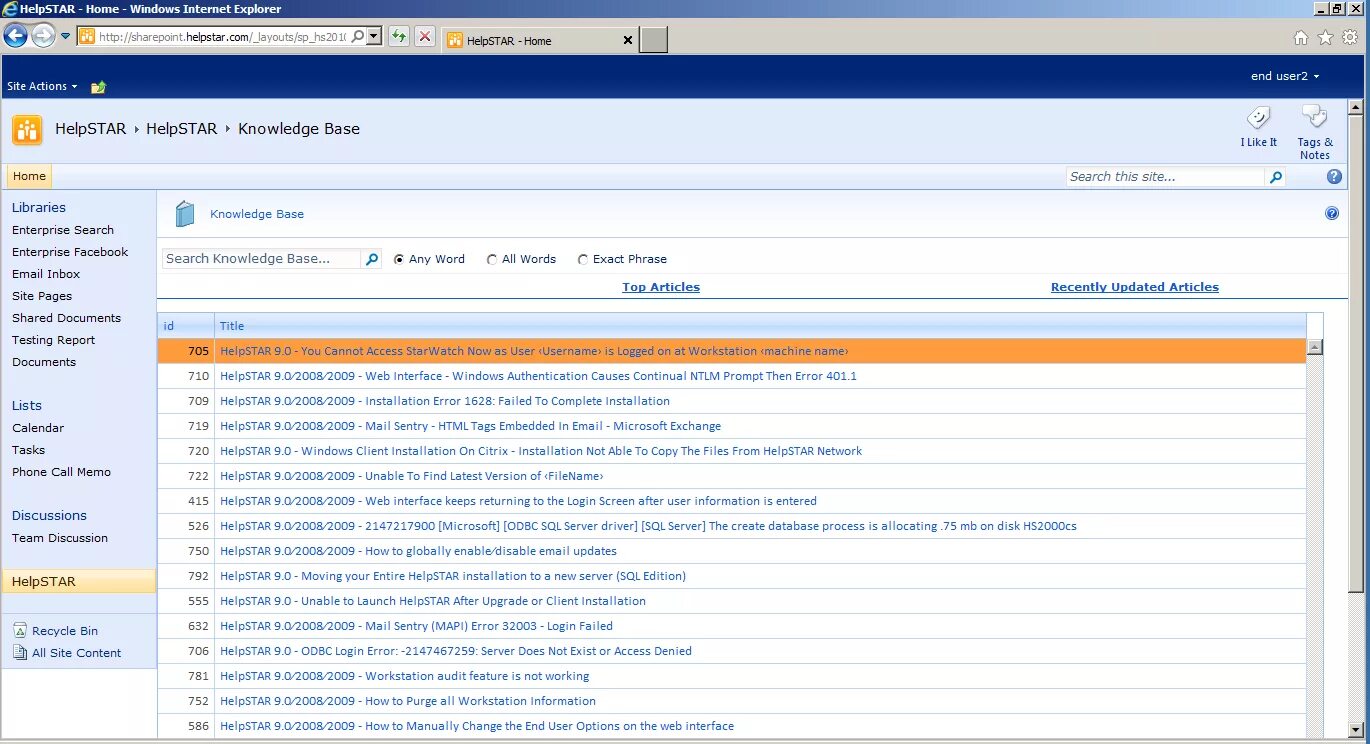Click the Navigate Up folder icon
The height and width of the screenshot is (744, 1370).
(98, 87)
